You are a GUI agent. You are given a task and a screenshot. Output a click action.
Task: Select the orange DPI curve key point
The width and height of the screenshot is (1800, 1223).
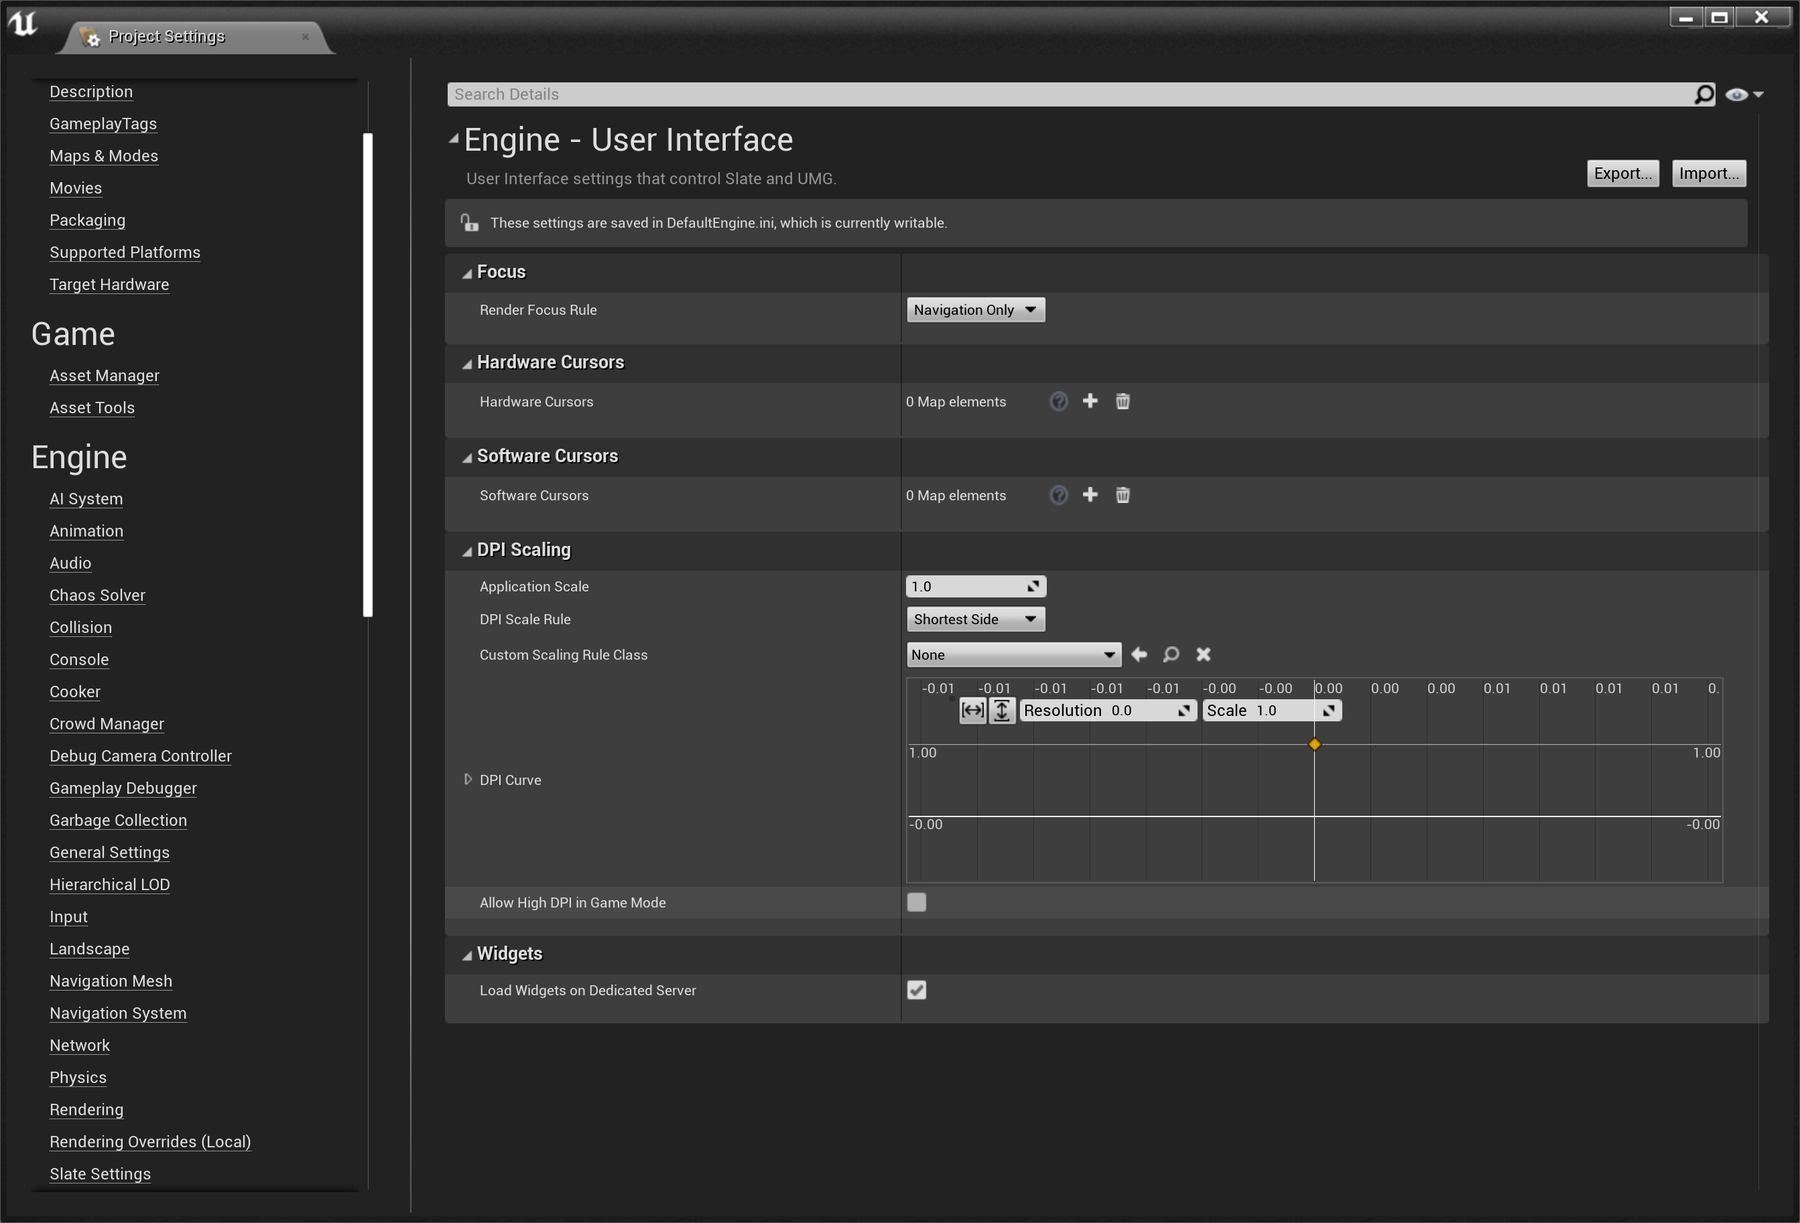click(x=1314, y=744)
